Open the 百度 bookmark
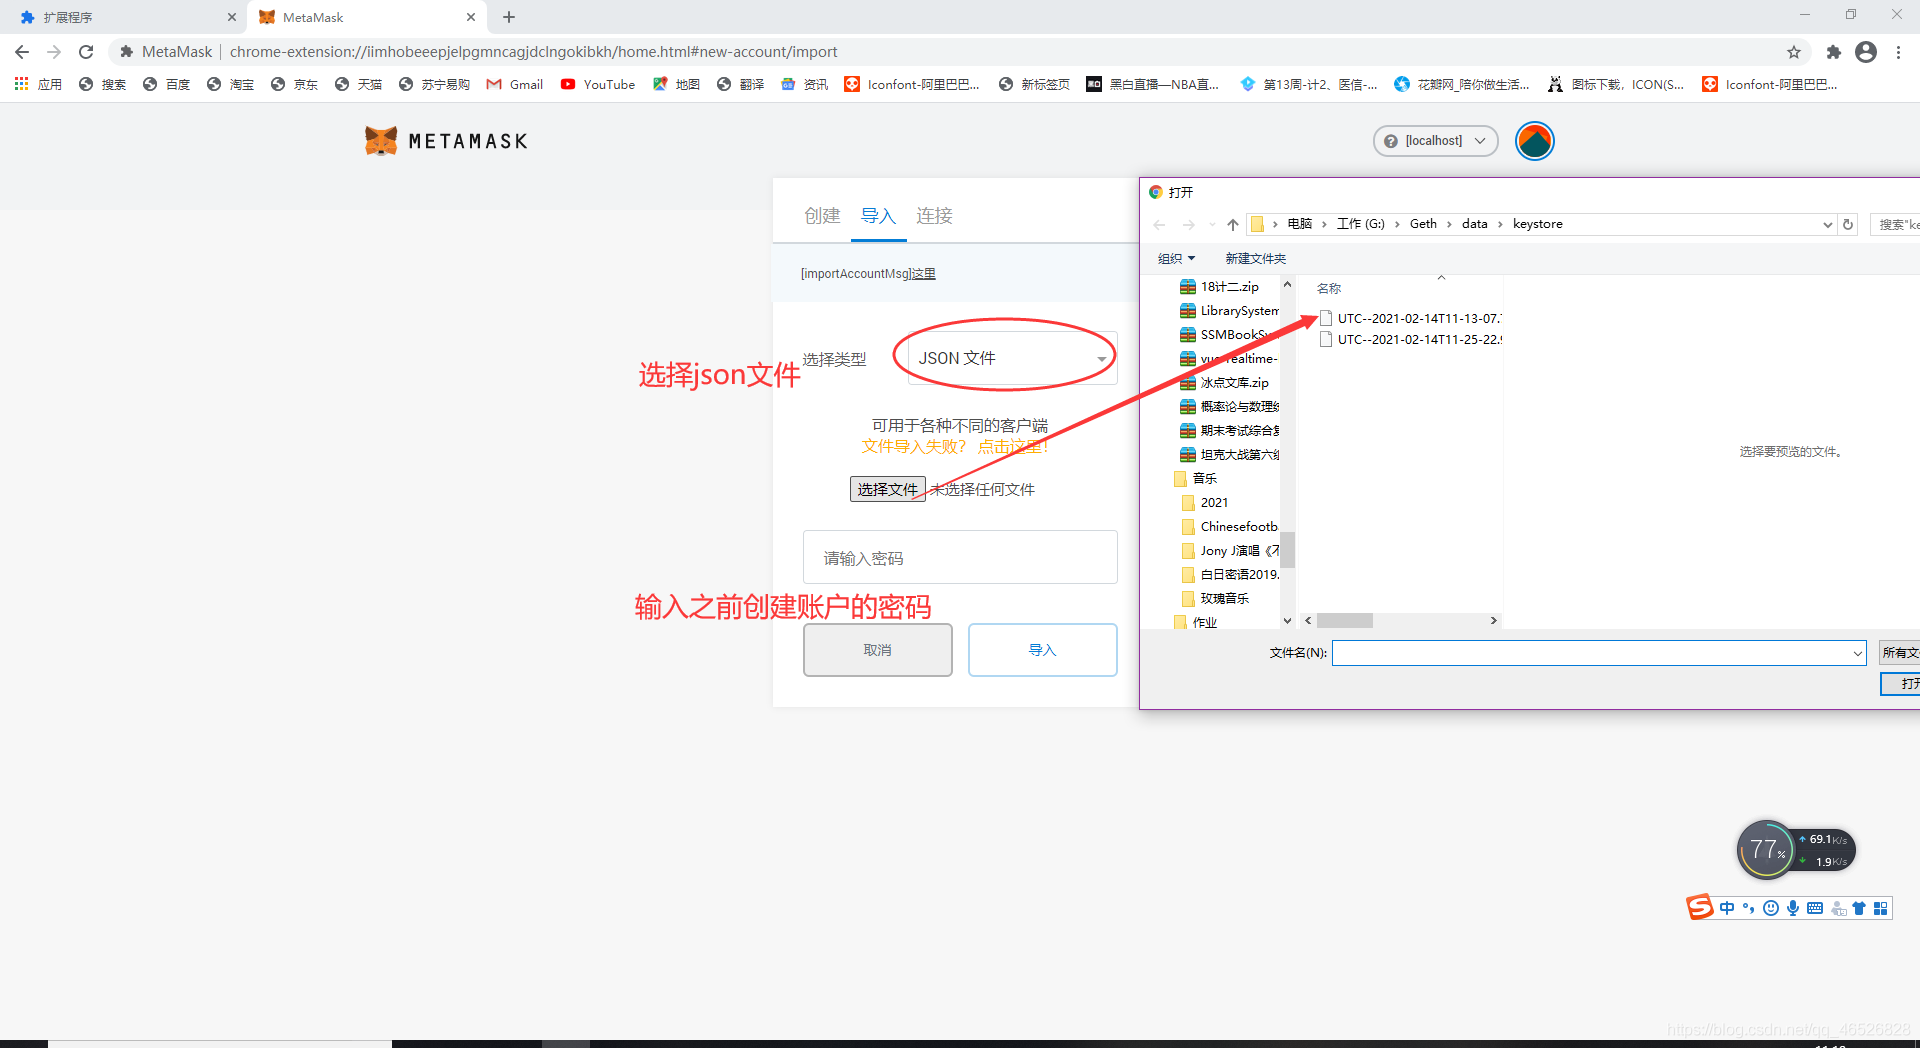Viewport: 1920px width, 1048px height. click(x=166, y=84)
